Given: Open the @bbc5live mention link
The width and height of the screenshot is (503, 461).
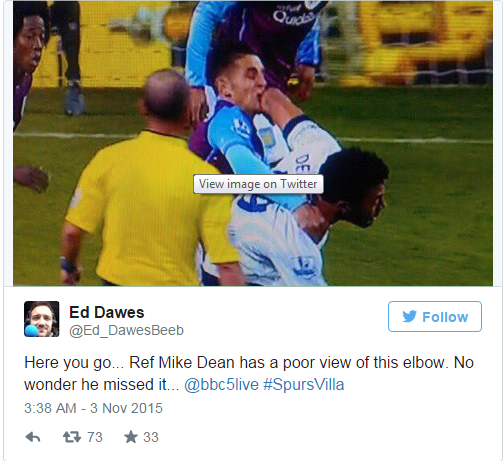Looking at the screenshot, I should [221, 384].
